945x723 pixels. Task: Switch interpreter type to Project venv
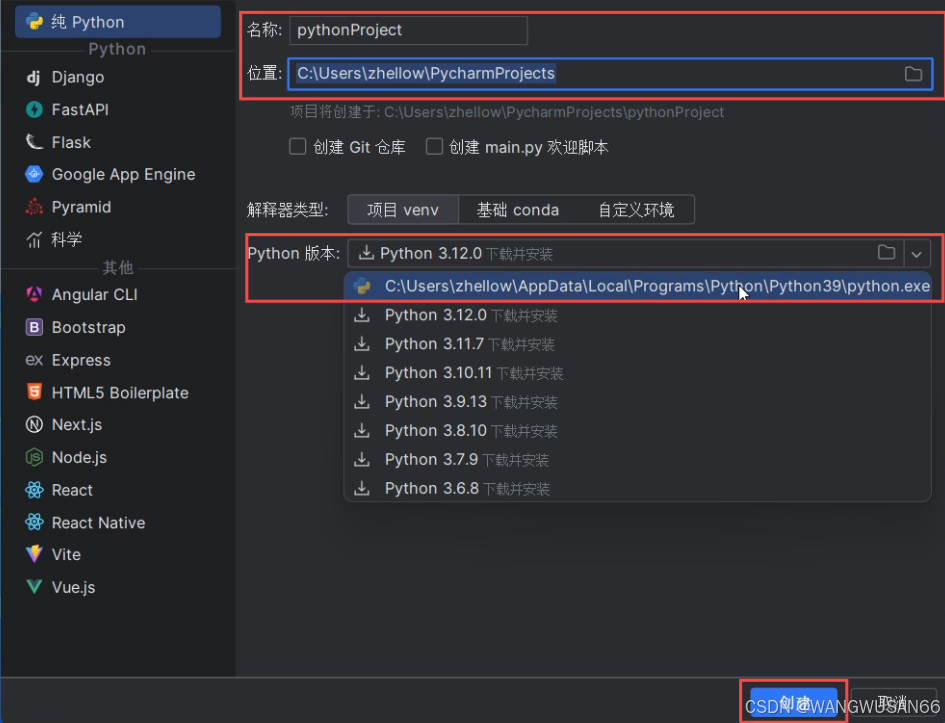[x=403, y=210]
